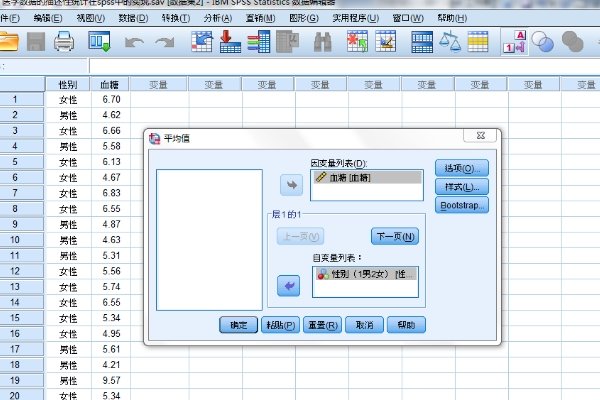Select the 血糖 column header
This screenshot has width=600, height=400.
click(110, 84)
